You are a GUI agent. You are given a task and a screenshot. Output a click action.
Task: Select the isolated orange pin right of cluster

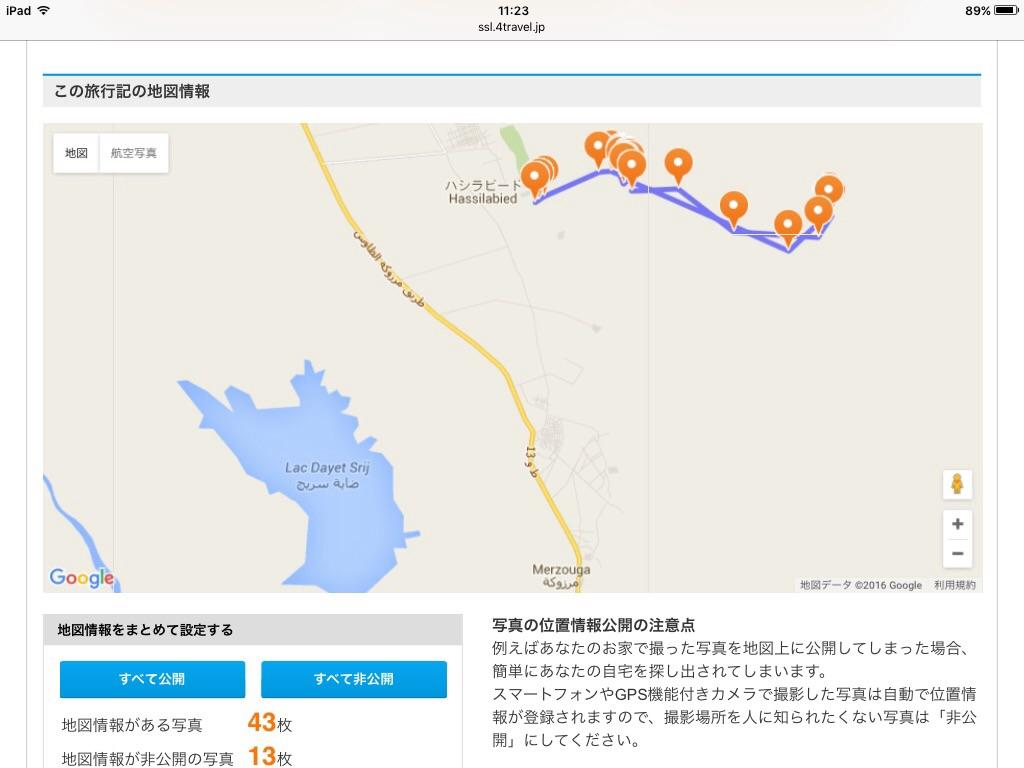click(679, 166)
